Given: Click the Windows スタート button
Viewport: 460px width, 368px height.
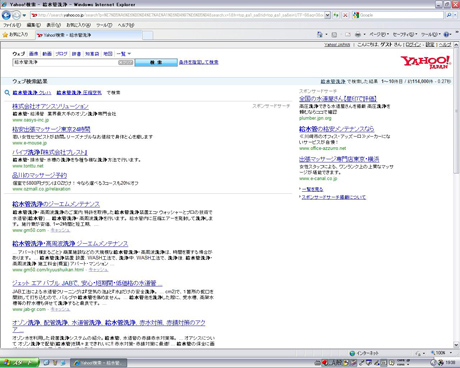Looking at the screenshot, I should pos(19,363).
